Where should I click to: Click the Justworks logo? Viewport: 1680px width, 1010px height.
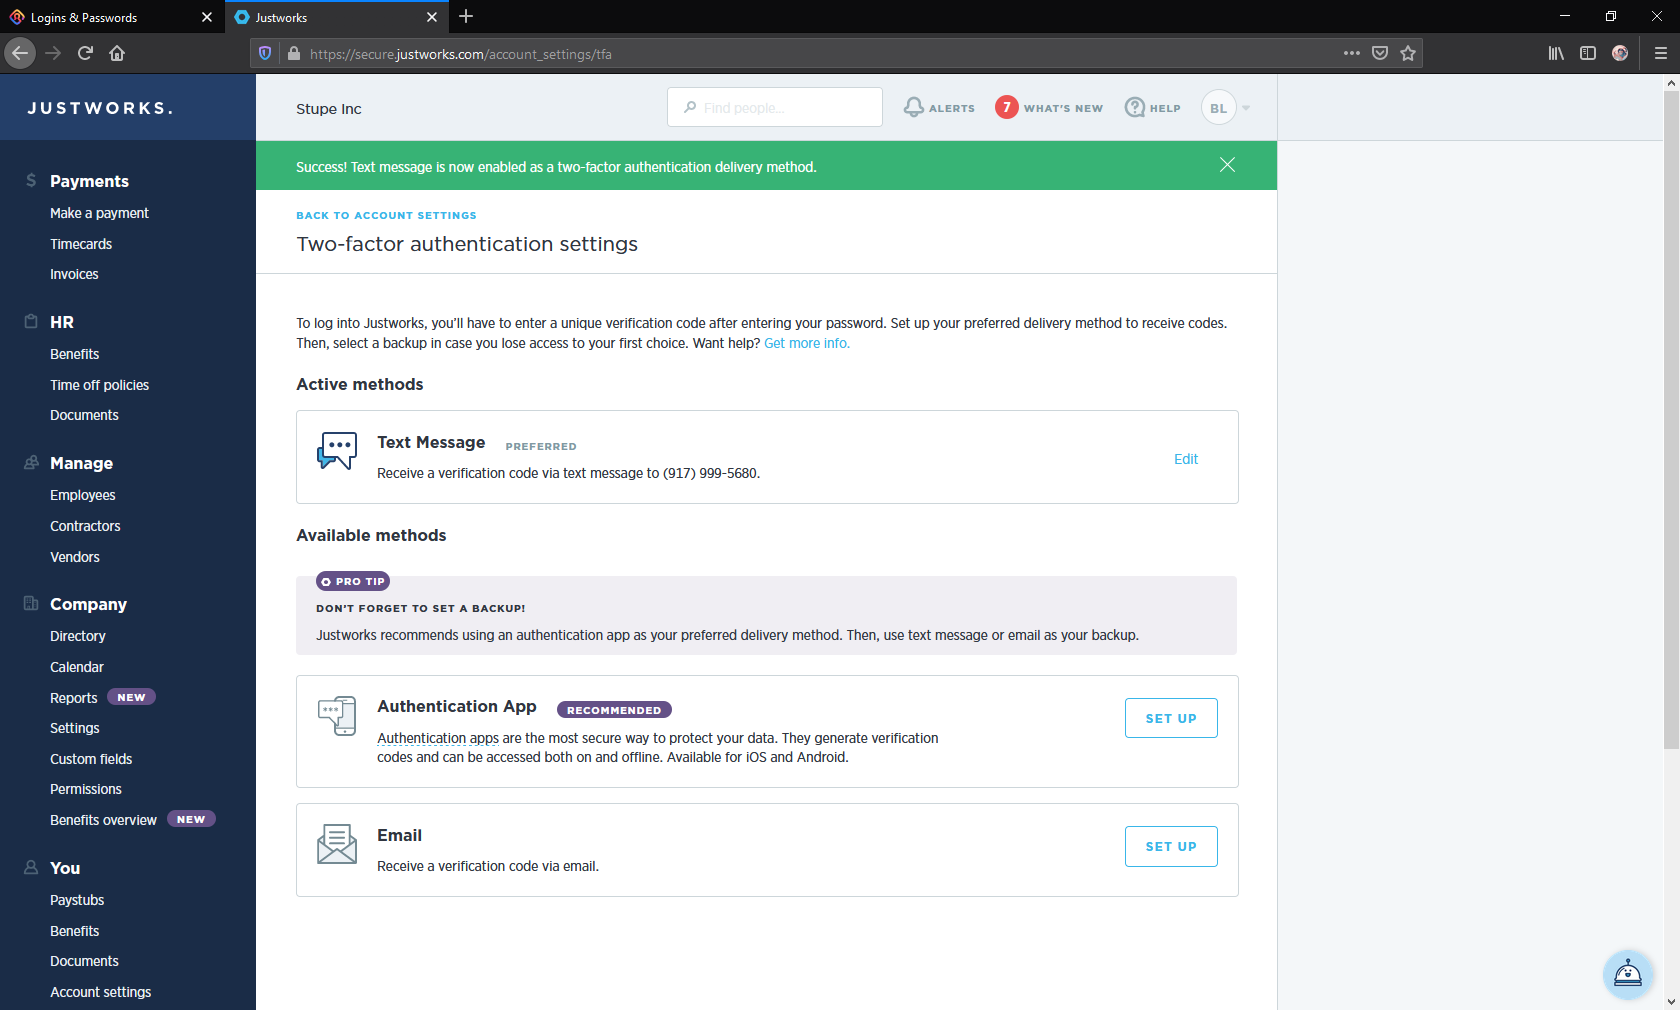tap(100, 108)
